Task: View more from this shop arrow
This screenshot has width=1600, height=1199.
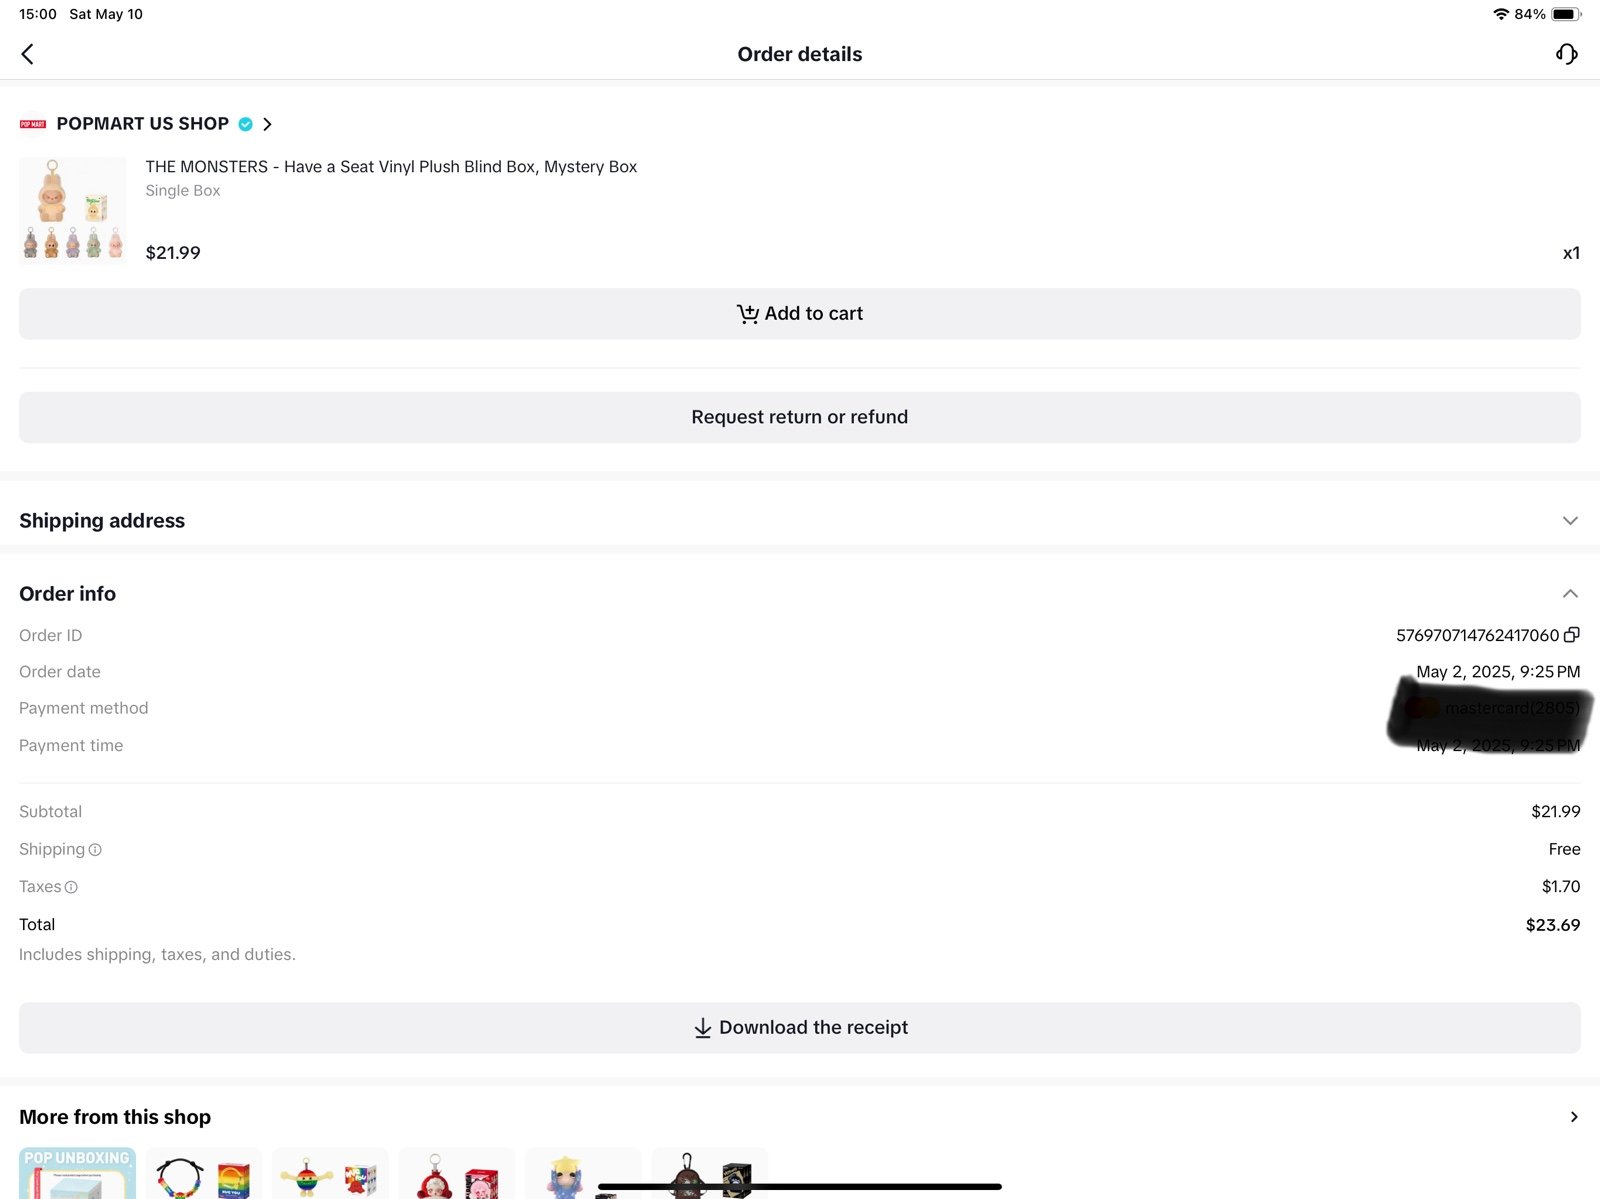Action: [x=1574, y=1117]
